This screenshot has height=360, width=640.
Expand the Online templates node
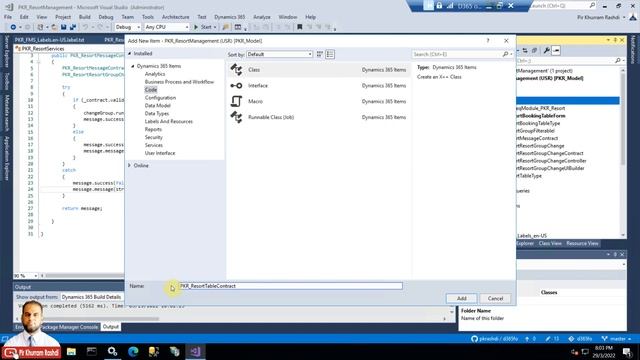tap(129, 165)
